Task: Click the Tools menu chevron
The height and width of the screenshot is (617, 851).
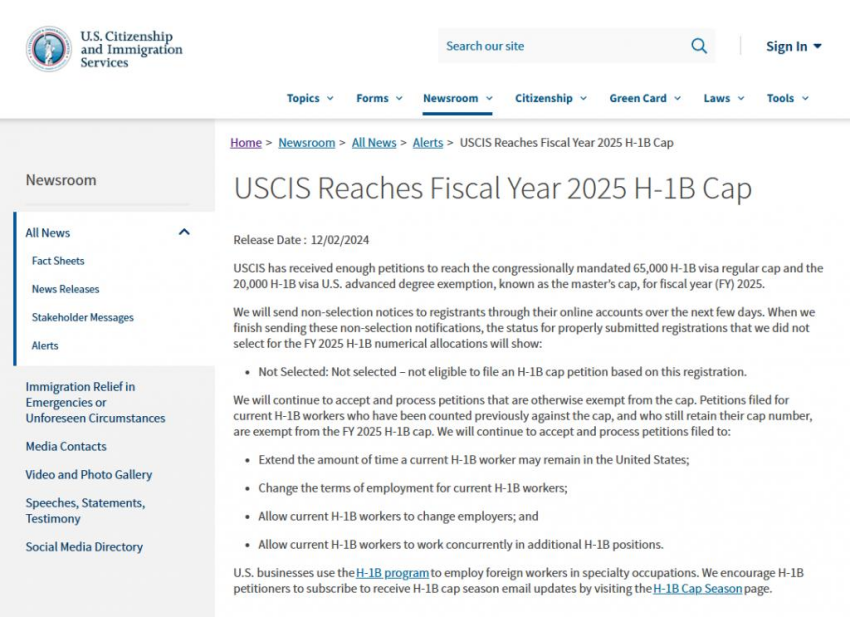Action: coord(805,98)
